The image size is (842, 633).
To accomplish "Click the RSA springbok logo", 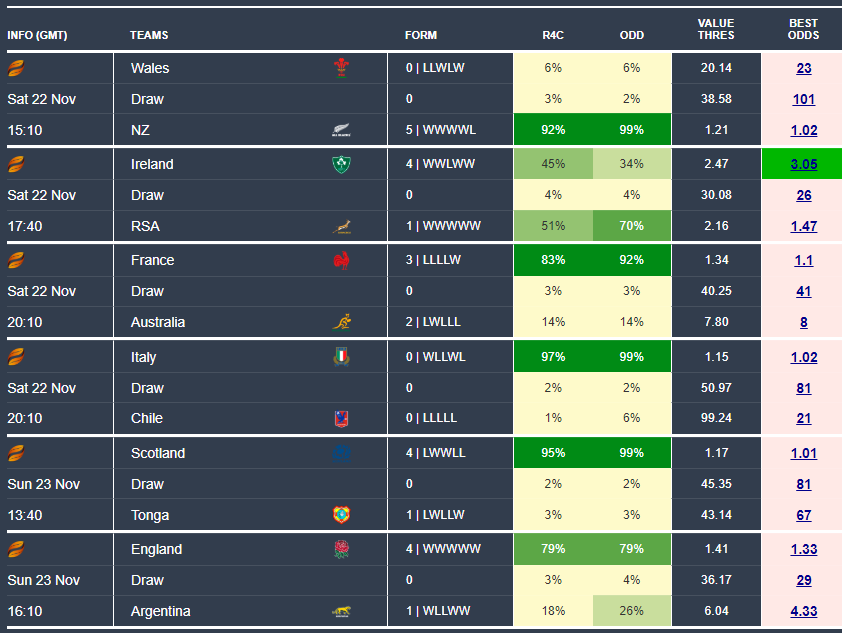I will [x=342, y=227].
